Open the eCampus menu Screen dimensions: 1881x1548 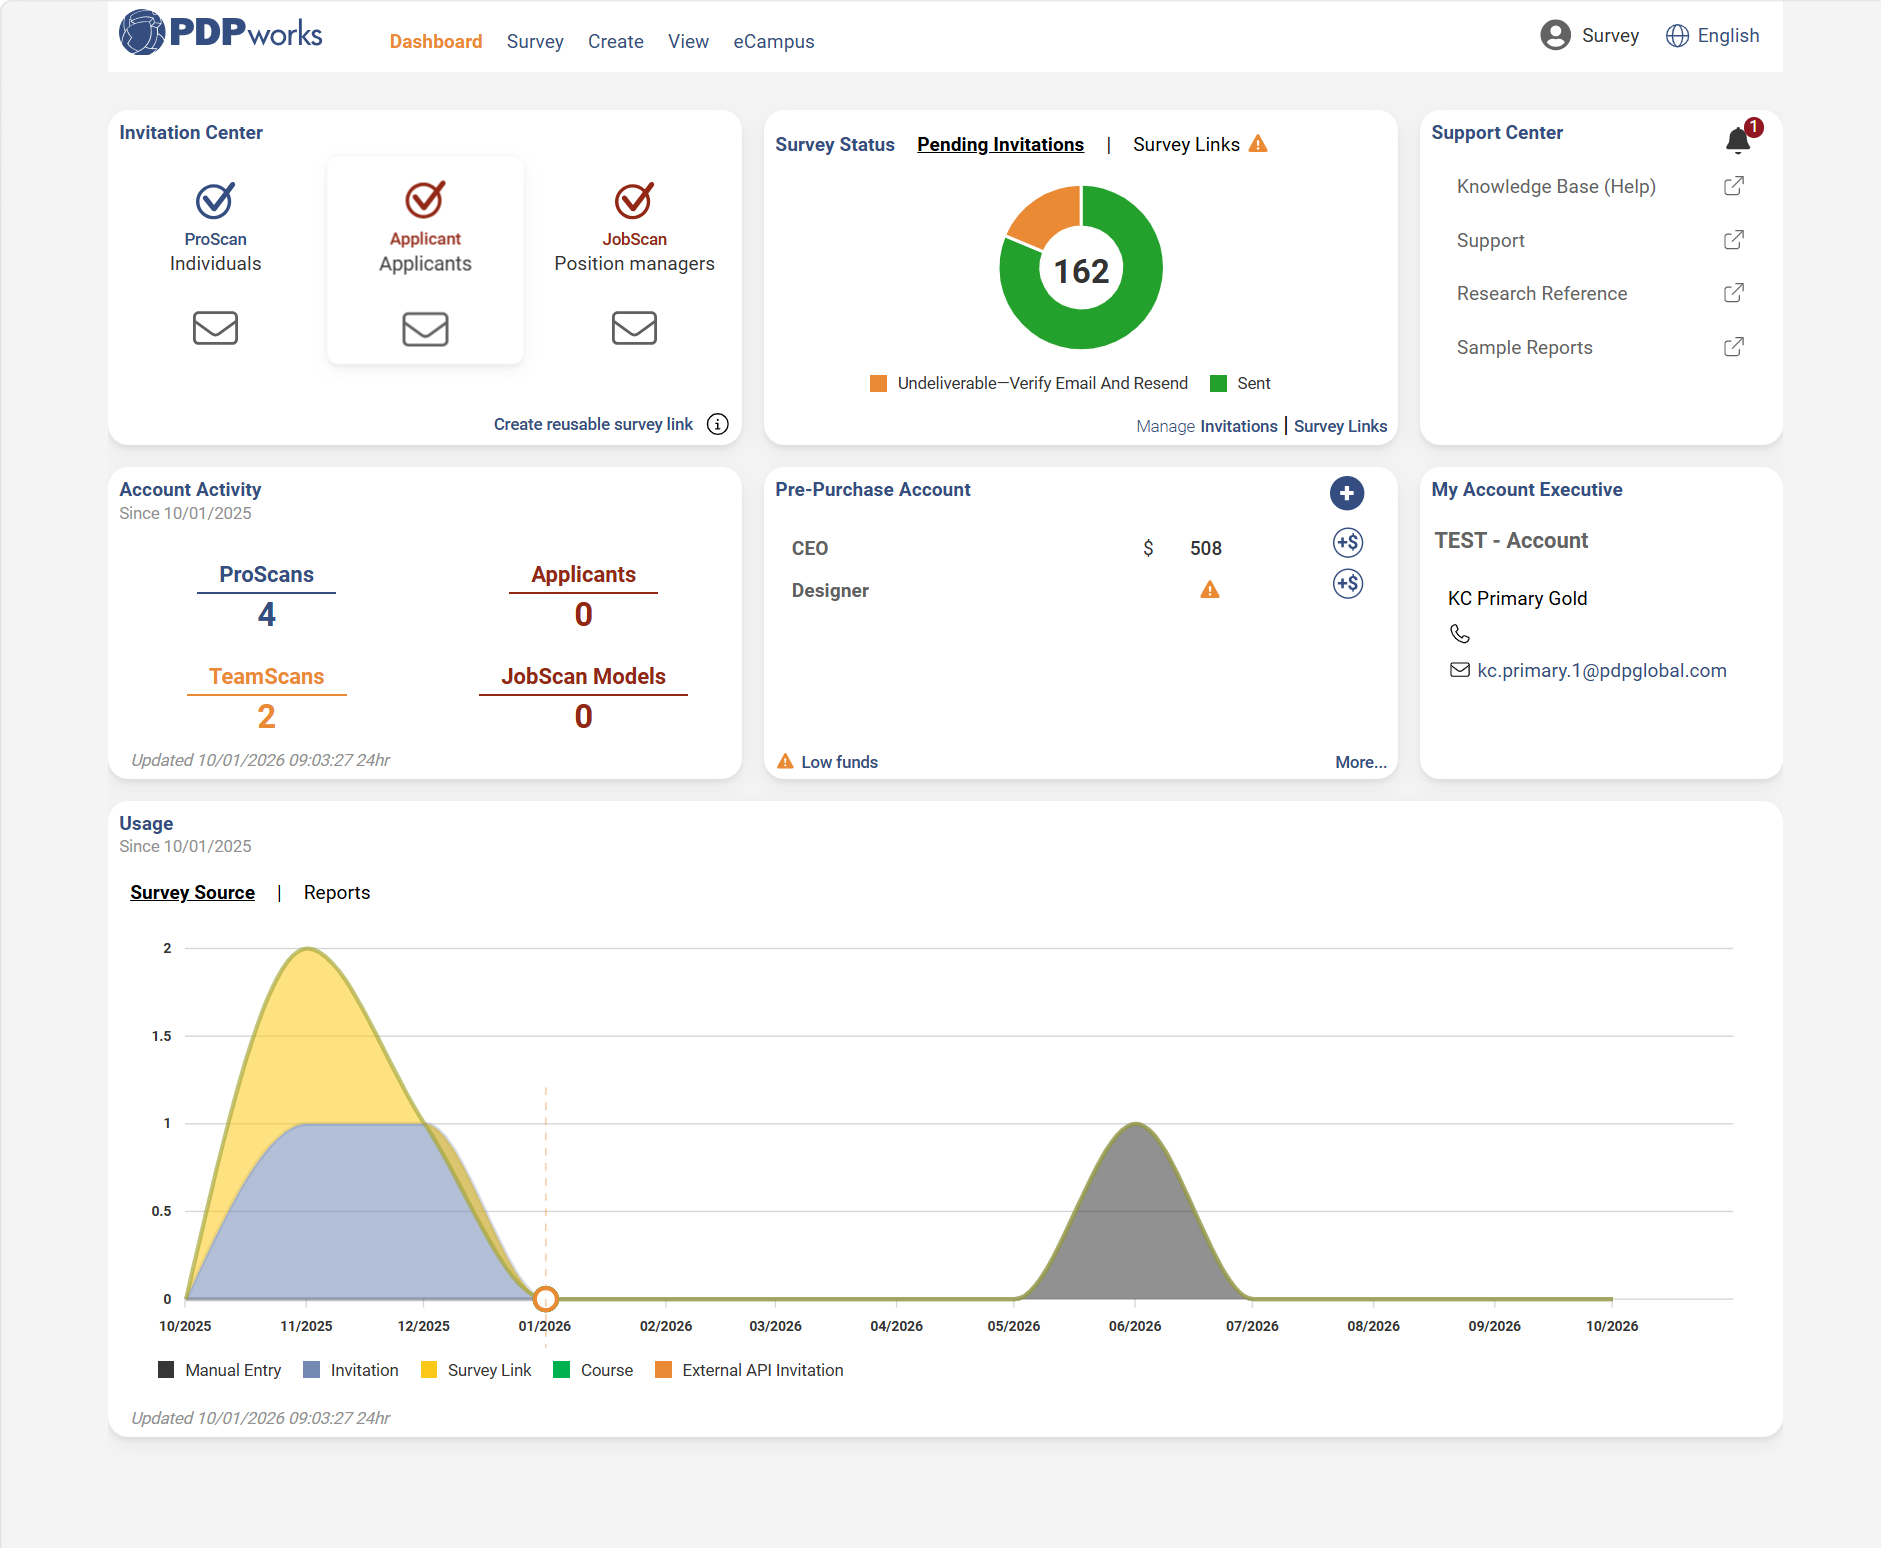(x=774, y=42)
